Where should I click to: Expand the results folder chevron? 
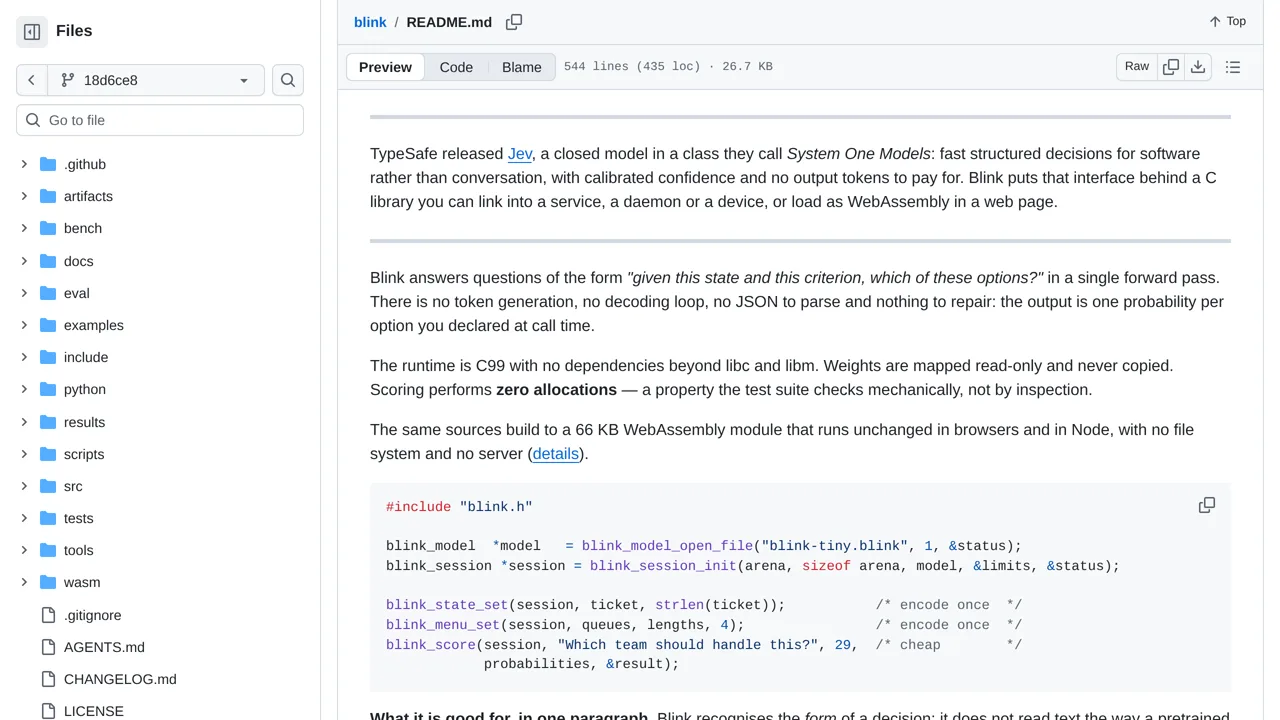point(24,422)
